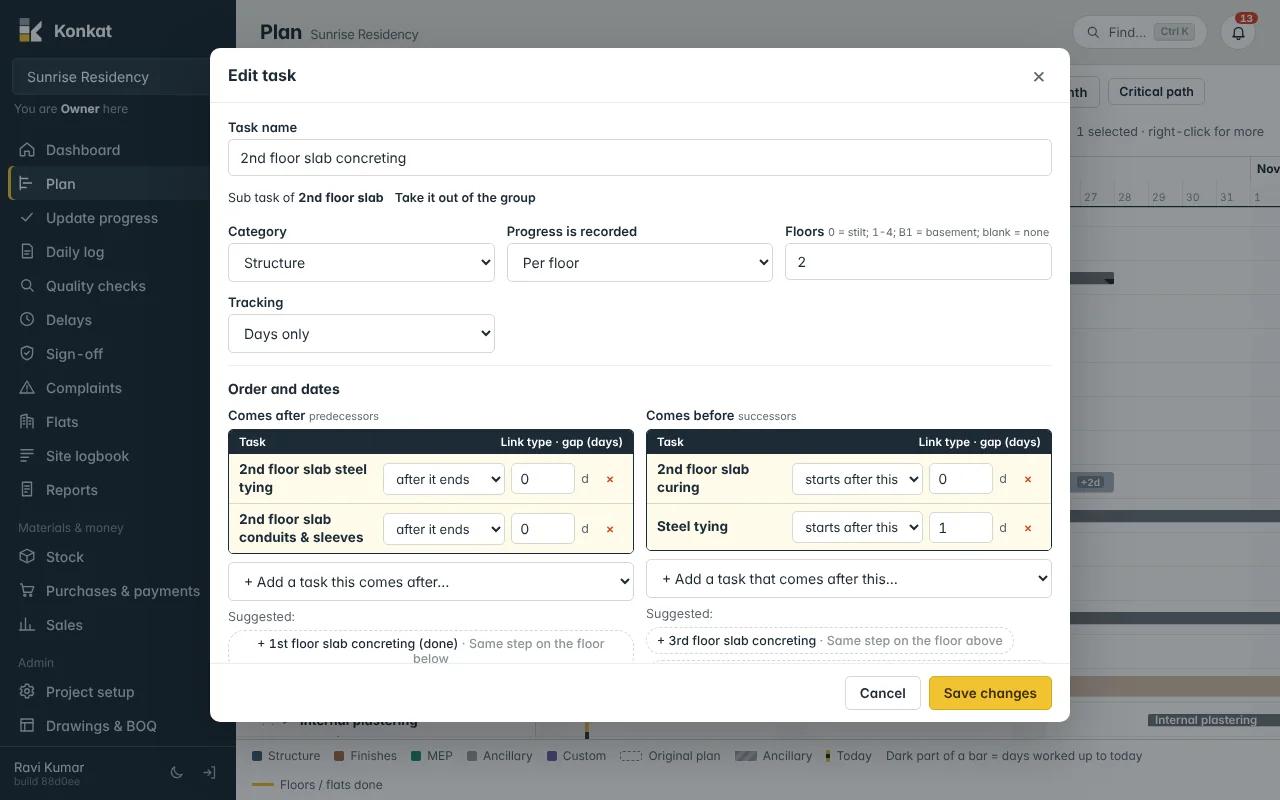Image resolution: width=1280 pixels, height=800 pixels.
Task: Remove the 2nd floor slab curing successor
Action: (x=1028, y=479)
